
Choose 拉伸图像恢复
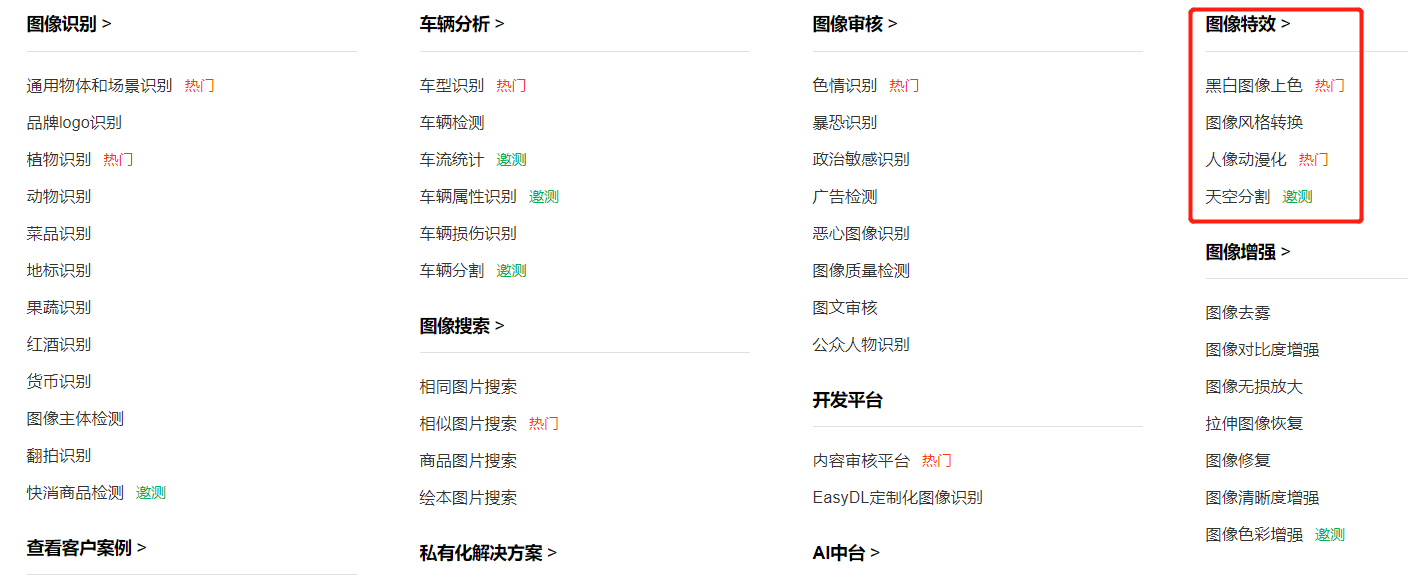[x=1254, y=424]
